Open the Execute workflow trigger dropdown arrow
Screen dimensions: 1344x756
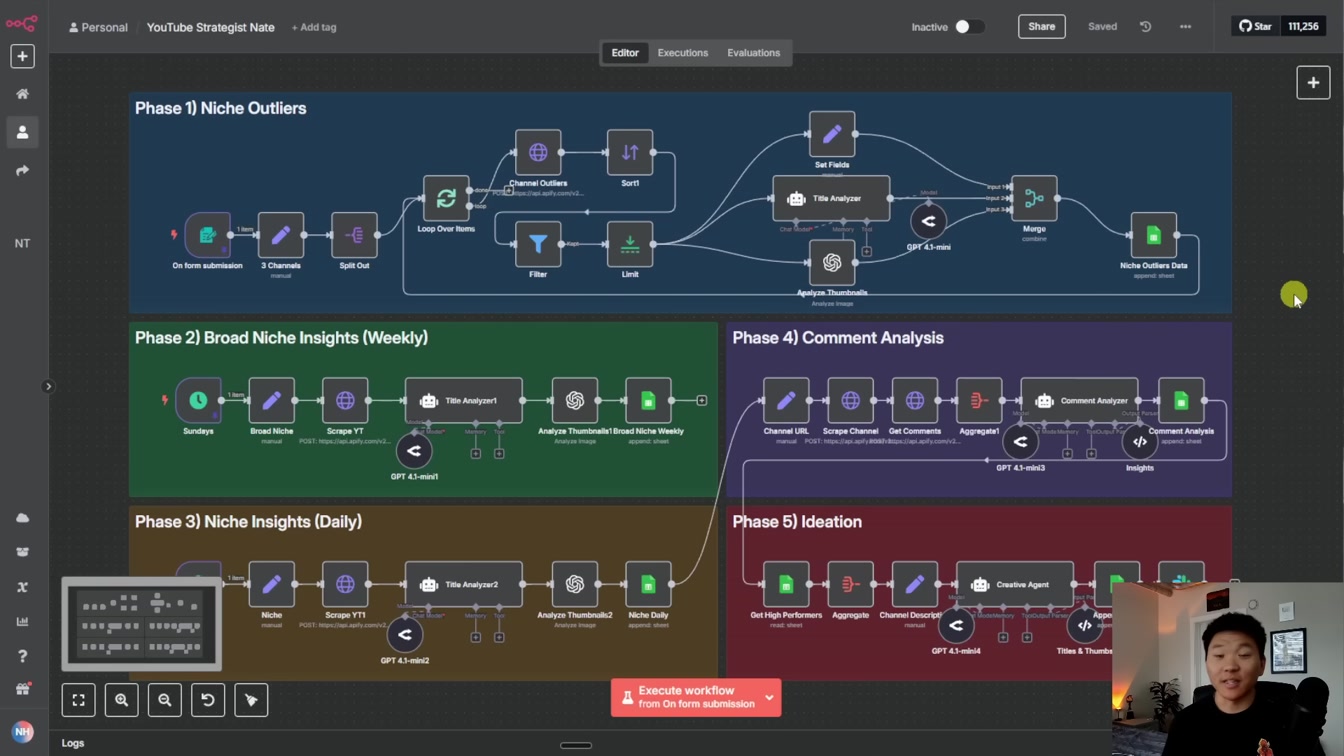pyautogui.click(x=770, y=697)
